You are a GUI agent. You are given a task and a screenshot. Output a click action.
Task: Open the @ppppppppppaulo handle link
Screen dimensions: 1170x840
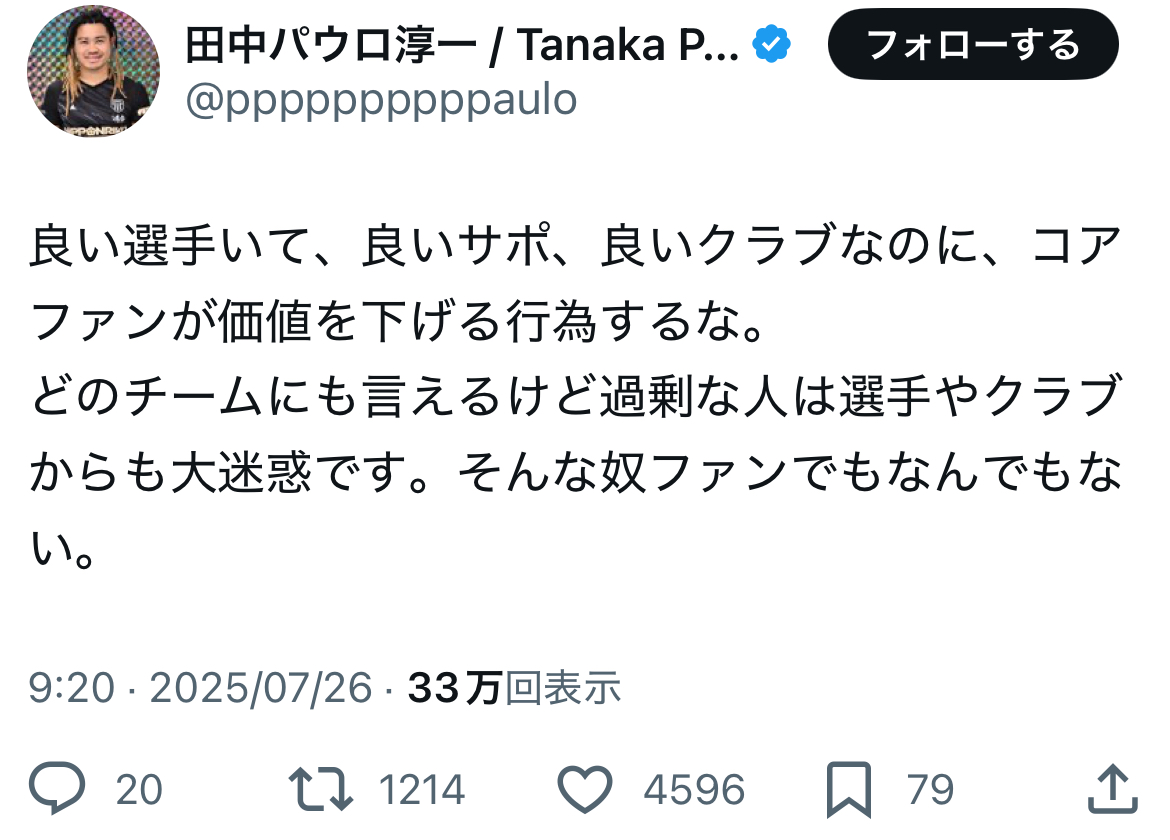click(381, 101)
